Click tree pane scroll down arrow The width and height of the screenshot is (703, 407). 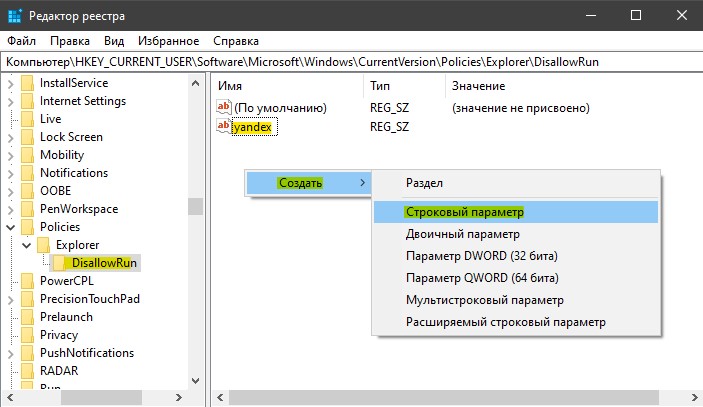195,381
